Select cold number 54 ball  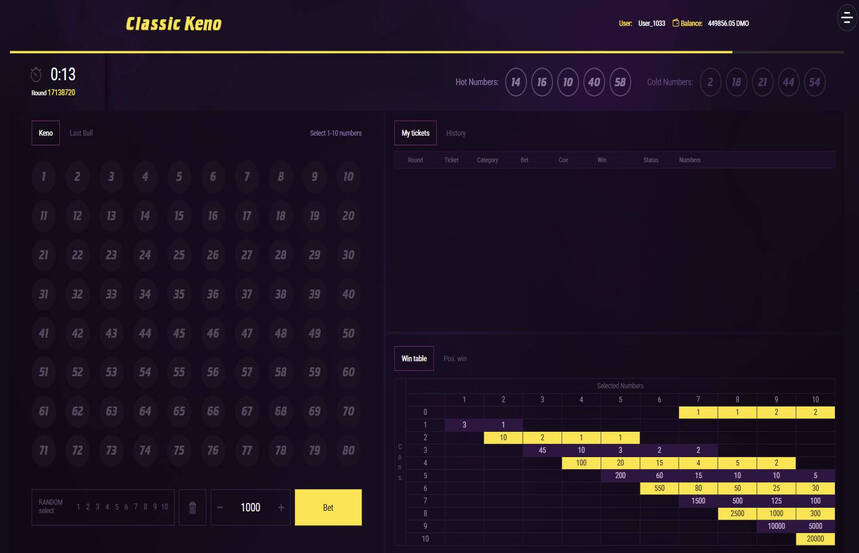pyautogui.click(x=815, y=82)
